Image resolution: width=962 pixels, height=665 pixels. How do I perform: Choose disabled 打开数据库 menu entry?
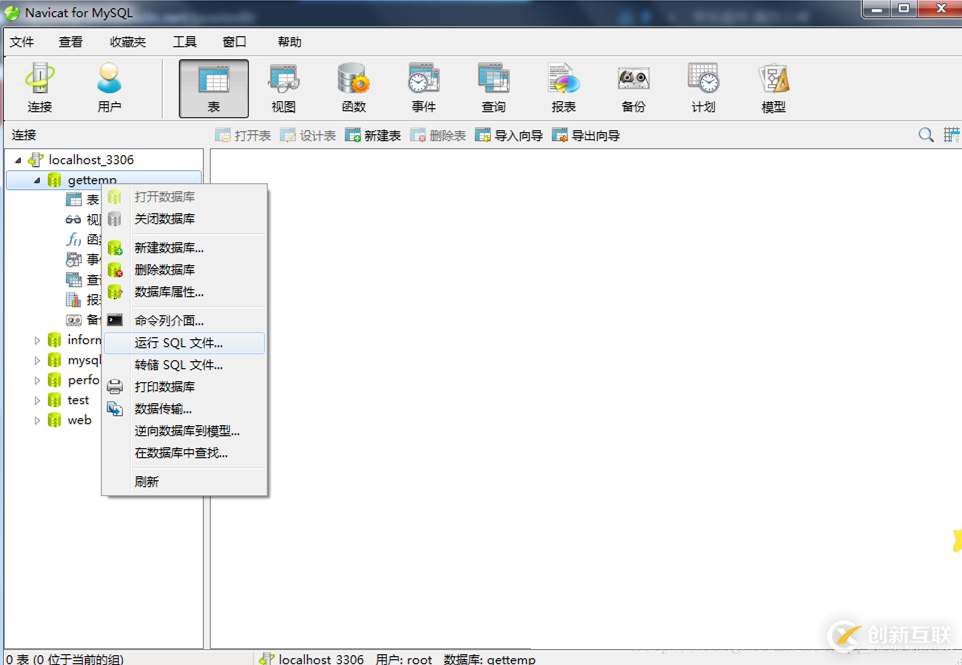coord(185,197)
